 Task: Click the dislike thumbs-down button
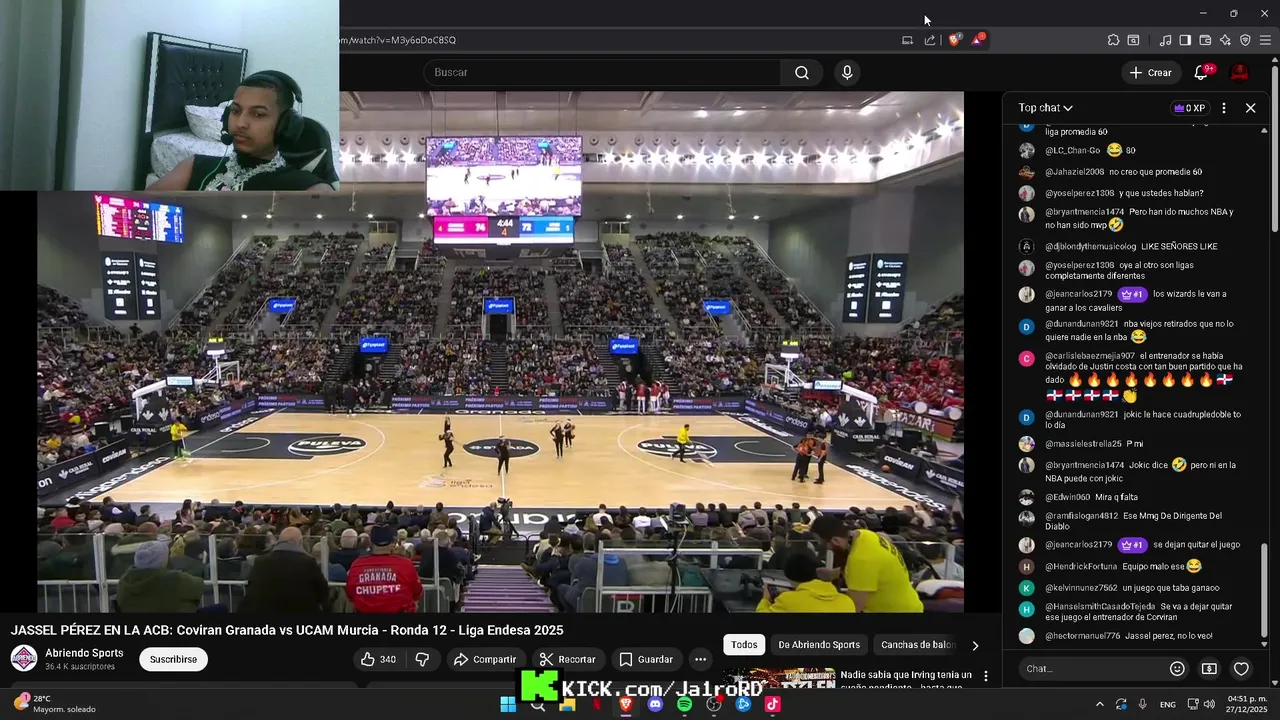pos(422,659)
